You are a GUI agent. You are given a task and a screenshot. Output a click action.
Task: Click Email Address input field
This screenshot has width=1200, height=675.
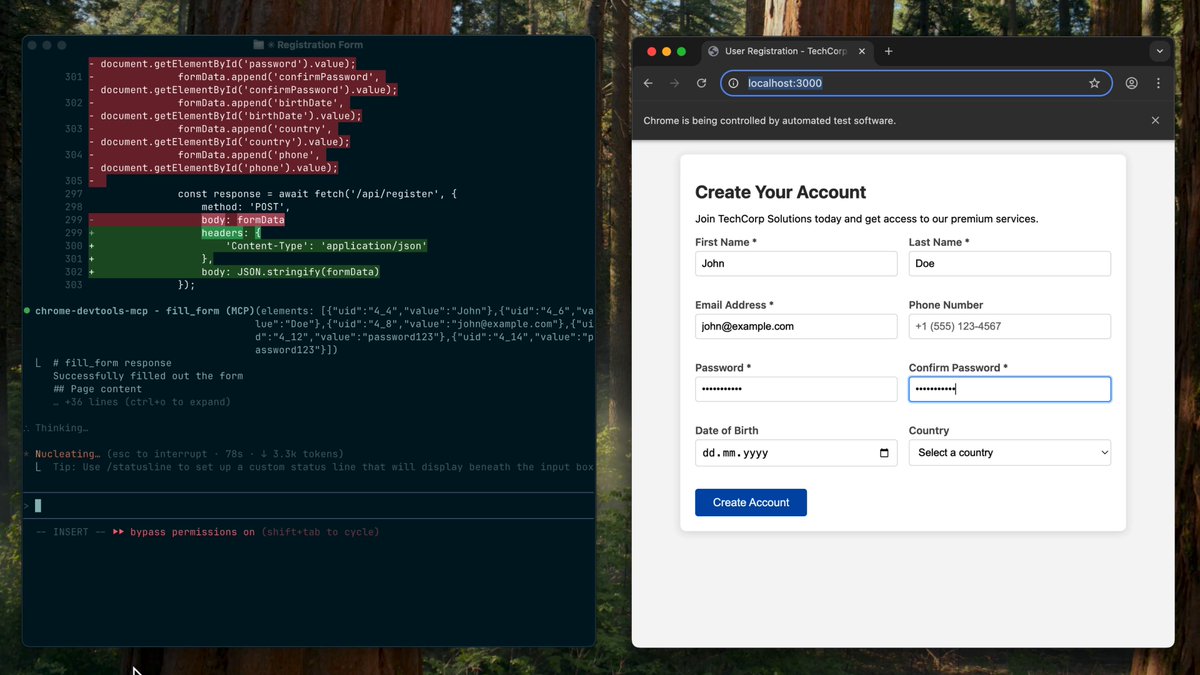click(796, 326)
